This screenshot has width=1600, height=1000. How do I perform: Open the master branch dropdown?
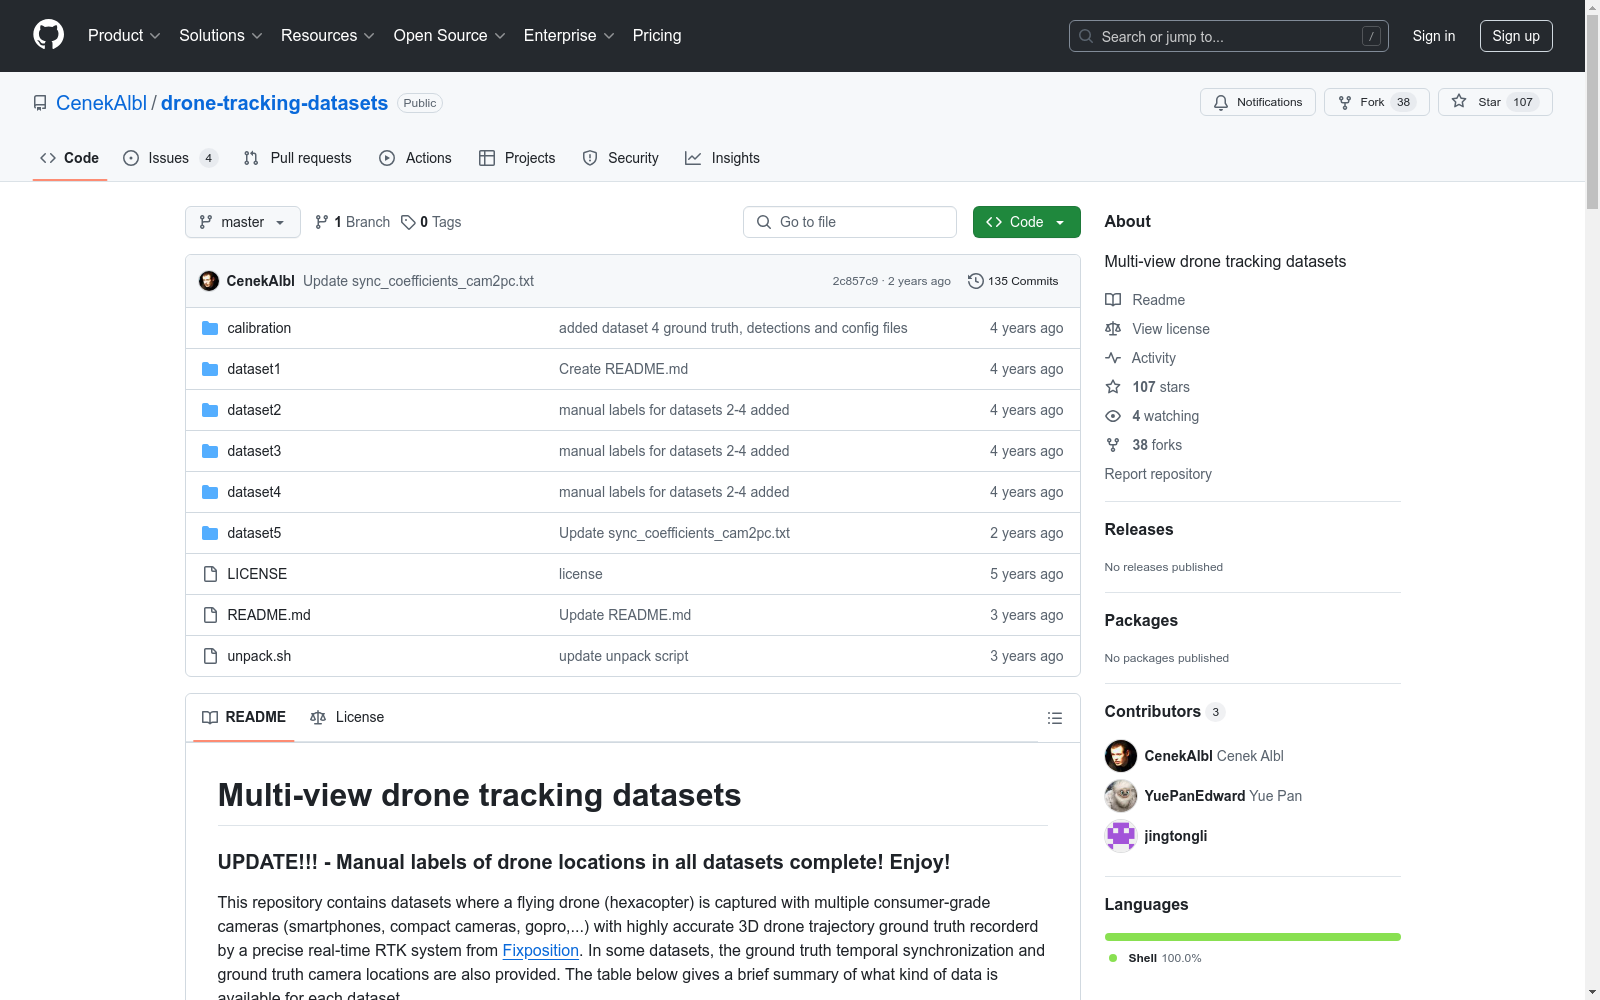tap(243, 222)
